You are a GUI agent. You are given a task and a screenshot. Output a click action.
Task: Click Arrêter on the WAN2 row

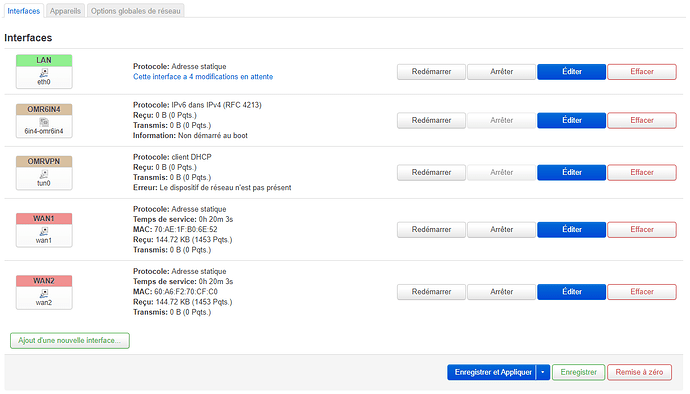(x=502, y=292)
